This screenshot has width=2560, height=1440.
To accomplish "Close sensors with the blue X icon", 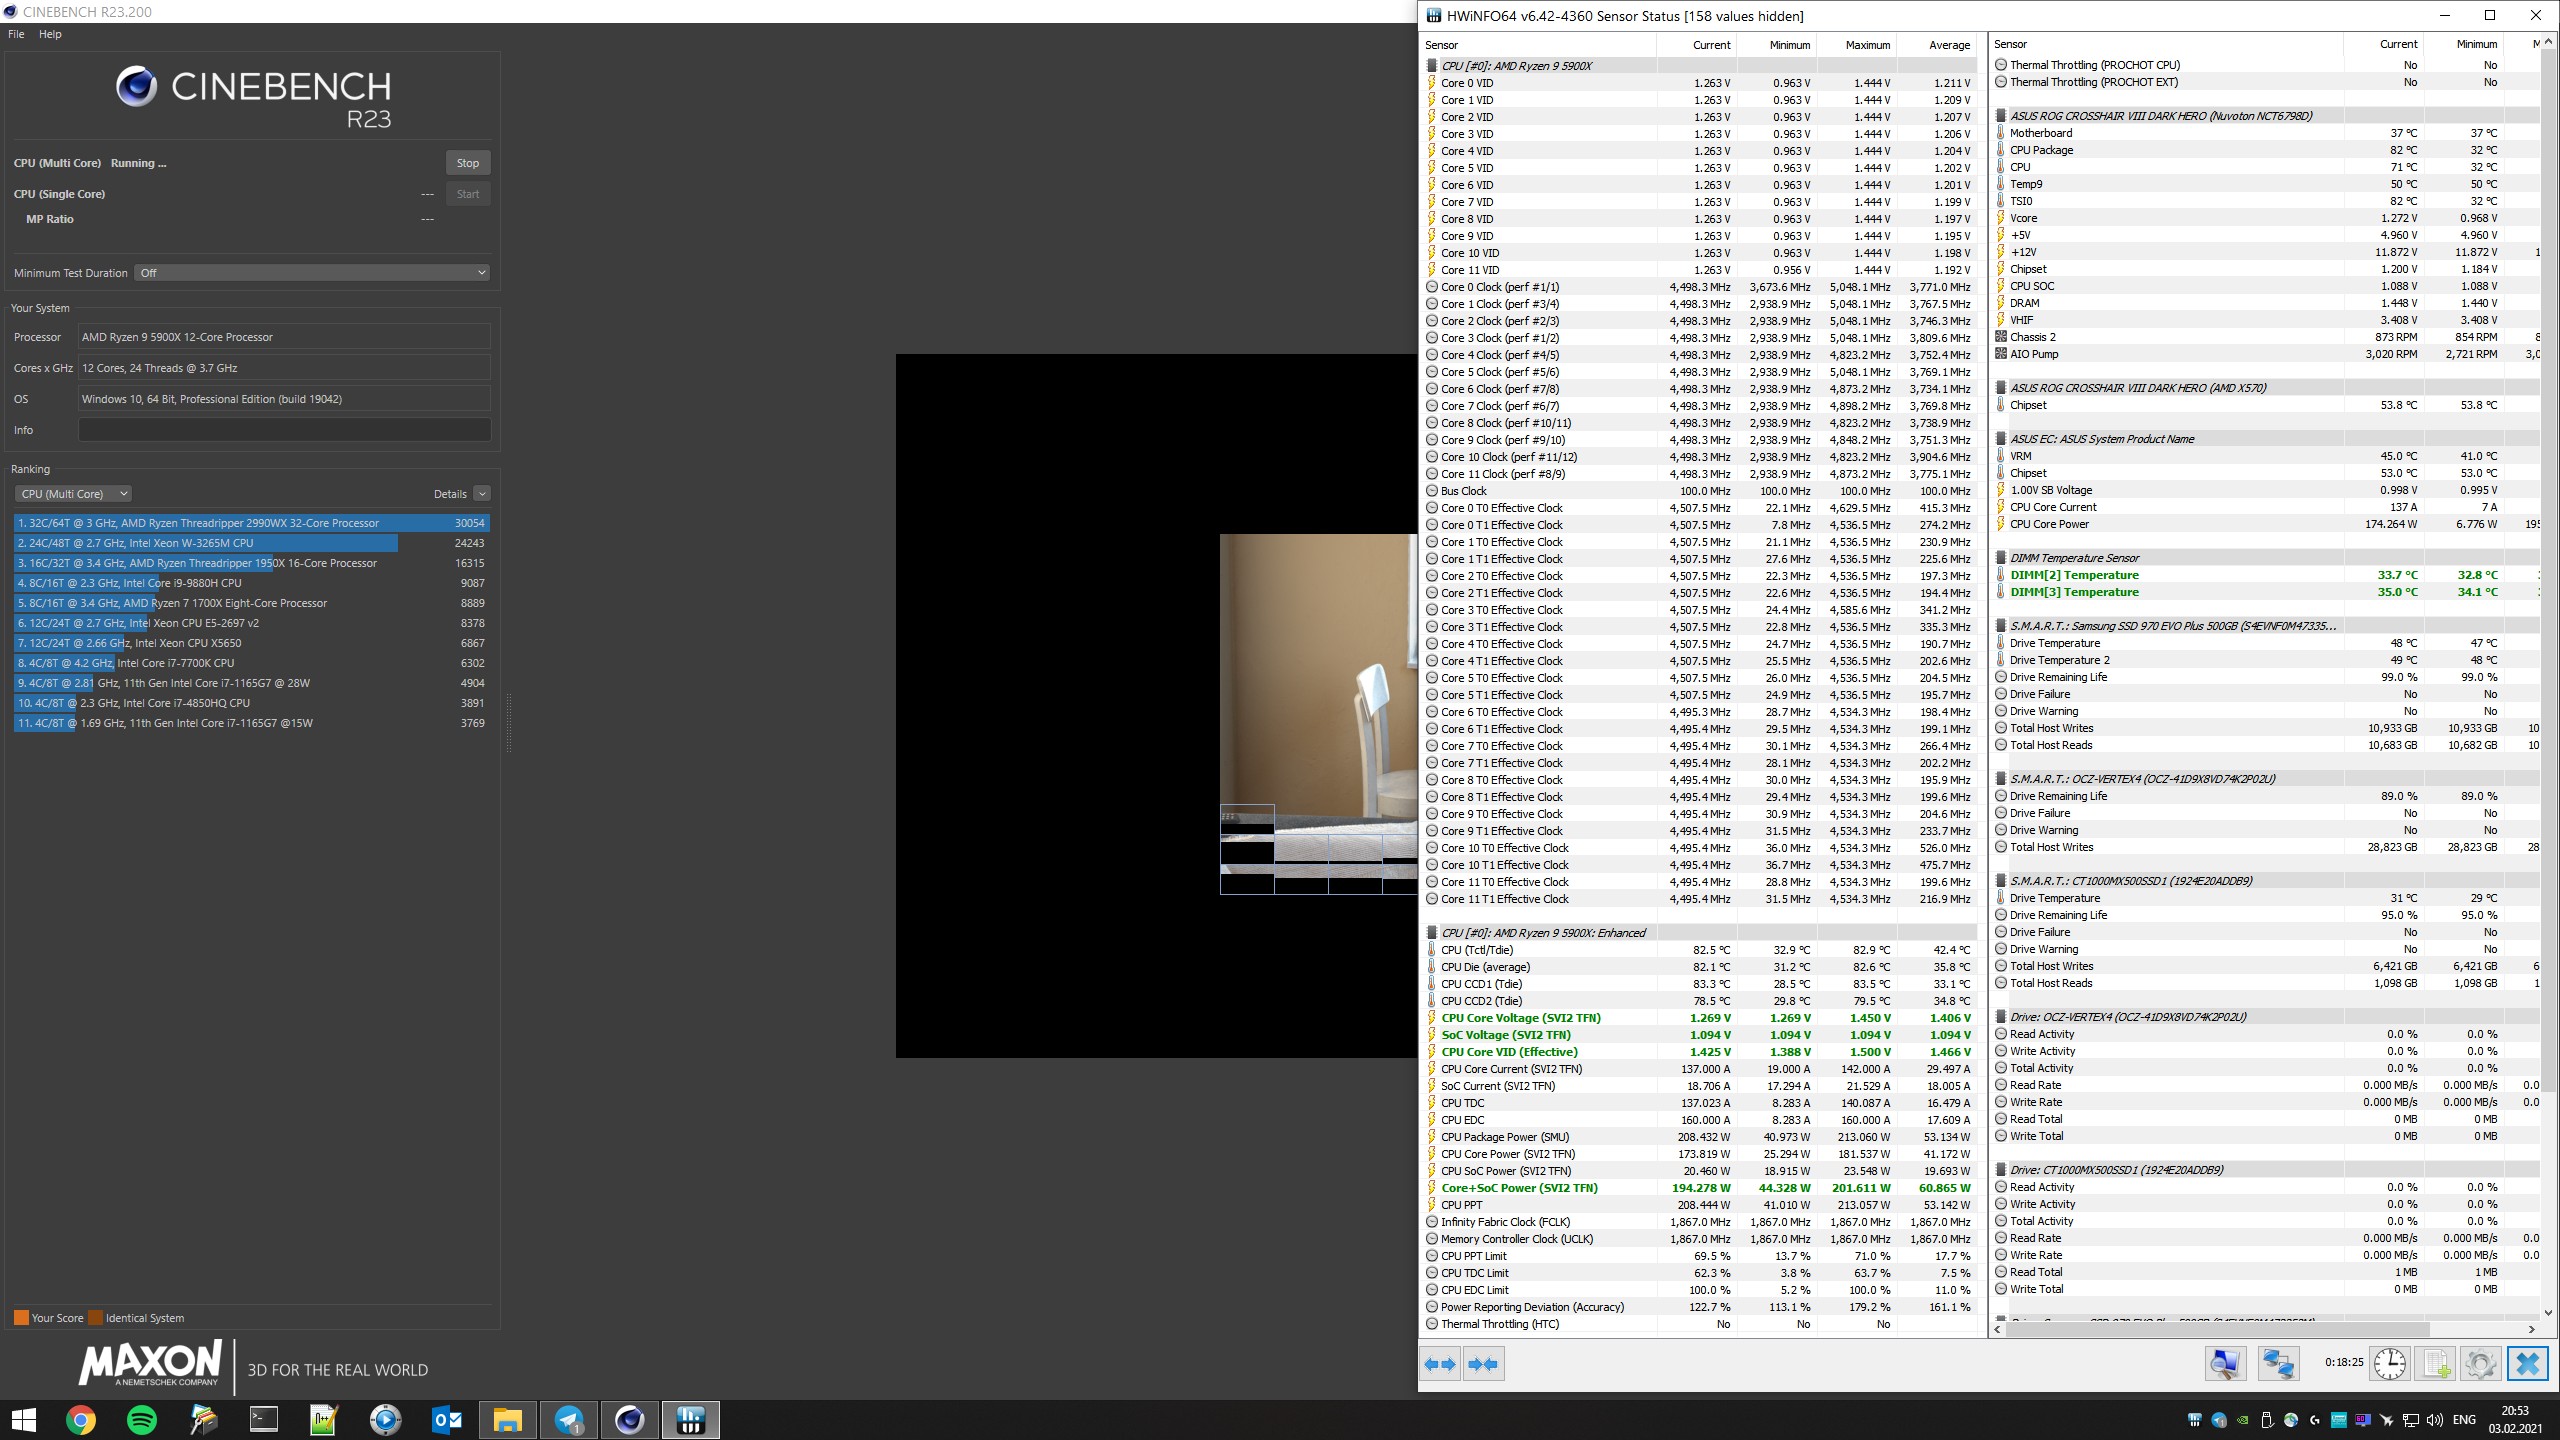I will coord(2526,1364).
